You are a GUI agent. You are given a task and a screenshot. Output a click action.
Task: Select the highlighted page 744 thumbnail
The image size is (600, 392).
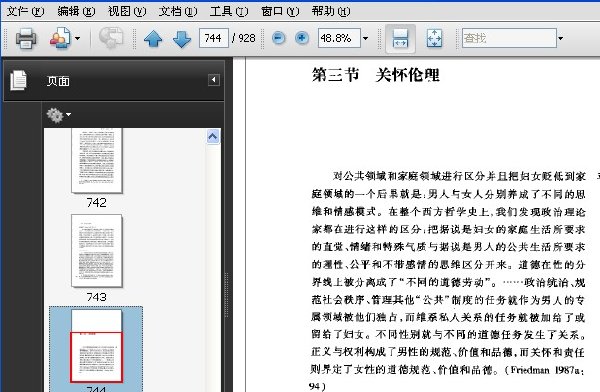click(96, 346)
